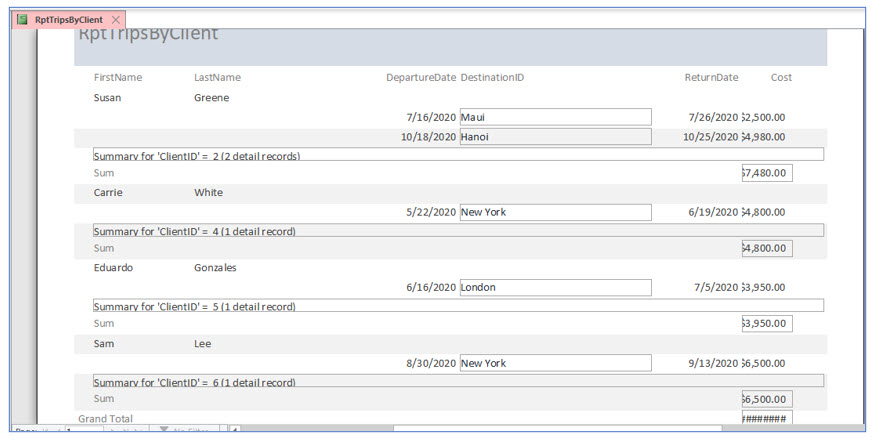The width and height of the screenshot is (876, 442).
Task: Click the Sum label under Susan Greene
Action: [x=104, y=173]
